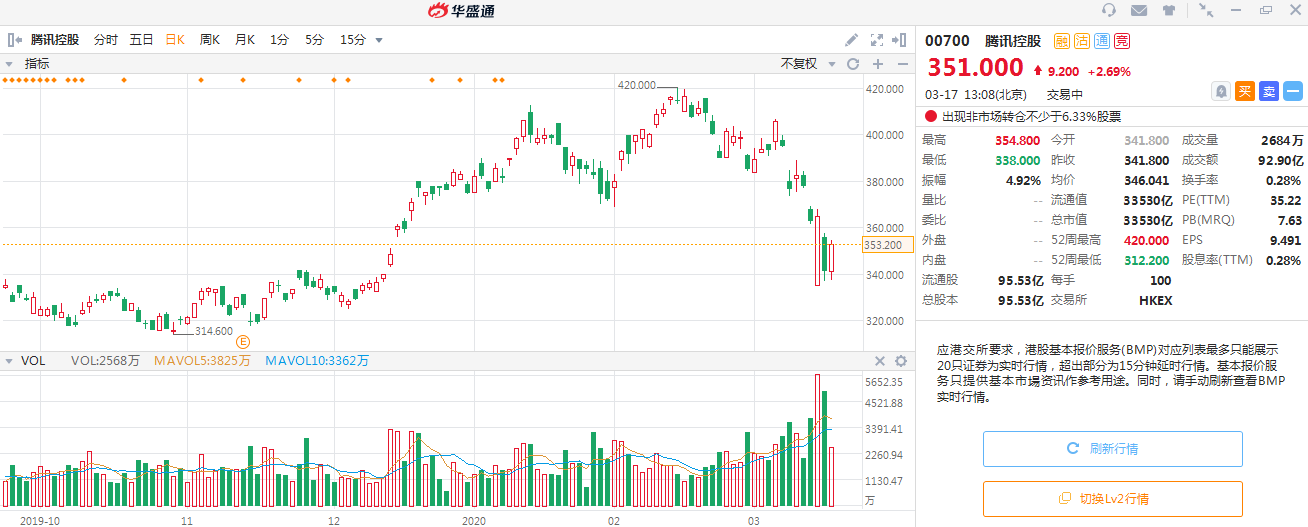
Task: Click the fullscreen chart icon
Action: (x=877, y=40)
